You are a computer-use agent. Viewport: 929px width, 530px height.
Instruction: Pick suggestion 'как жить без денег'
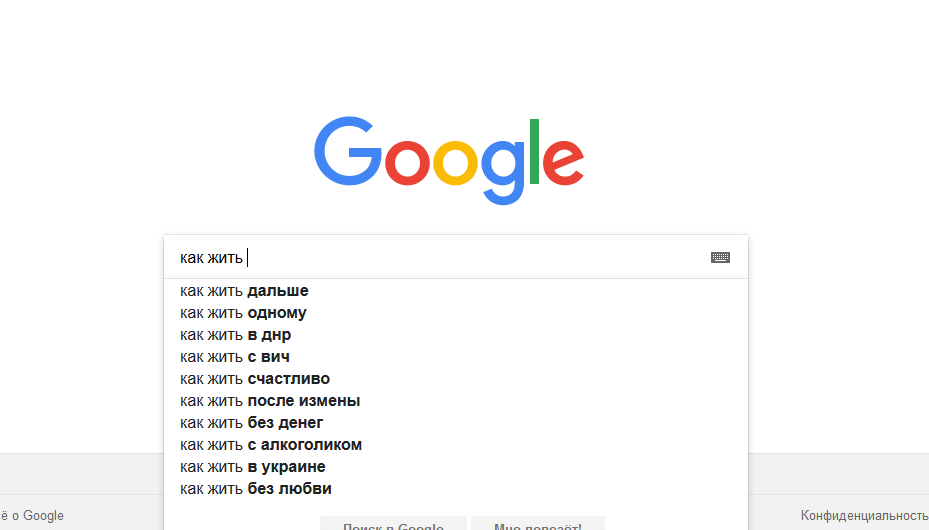[456, 422]
